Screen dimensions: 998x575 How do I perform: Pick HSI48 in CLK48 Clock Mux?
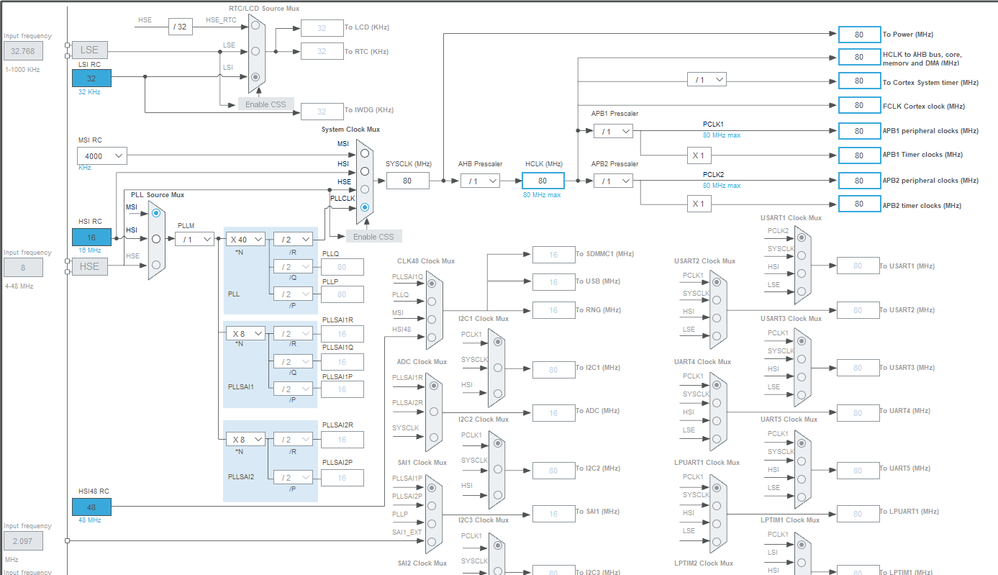click(432, 337)
